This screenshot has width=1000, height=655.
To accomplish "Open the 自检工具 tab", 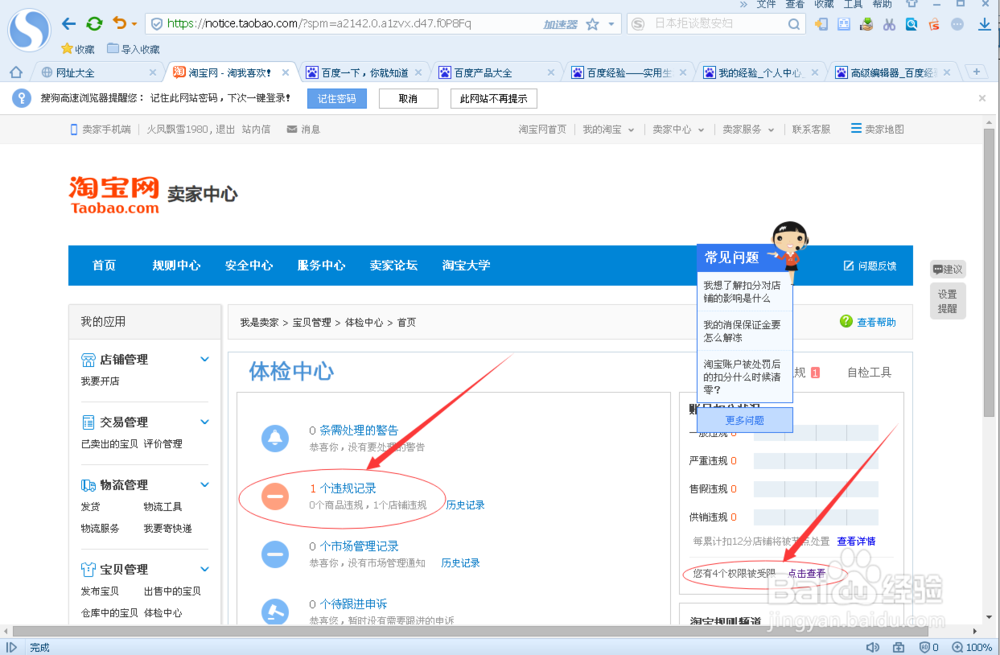I will tap(869, 372).
